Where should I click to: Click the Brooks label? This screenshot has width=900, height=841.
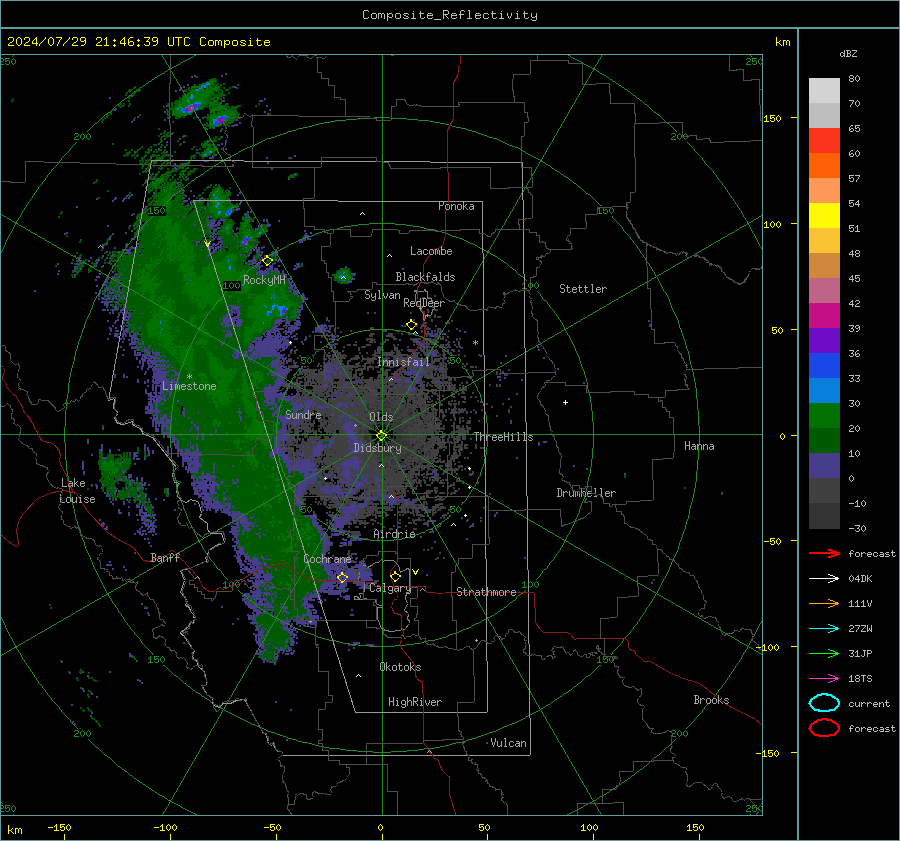(x=711, y=700)
